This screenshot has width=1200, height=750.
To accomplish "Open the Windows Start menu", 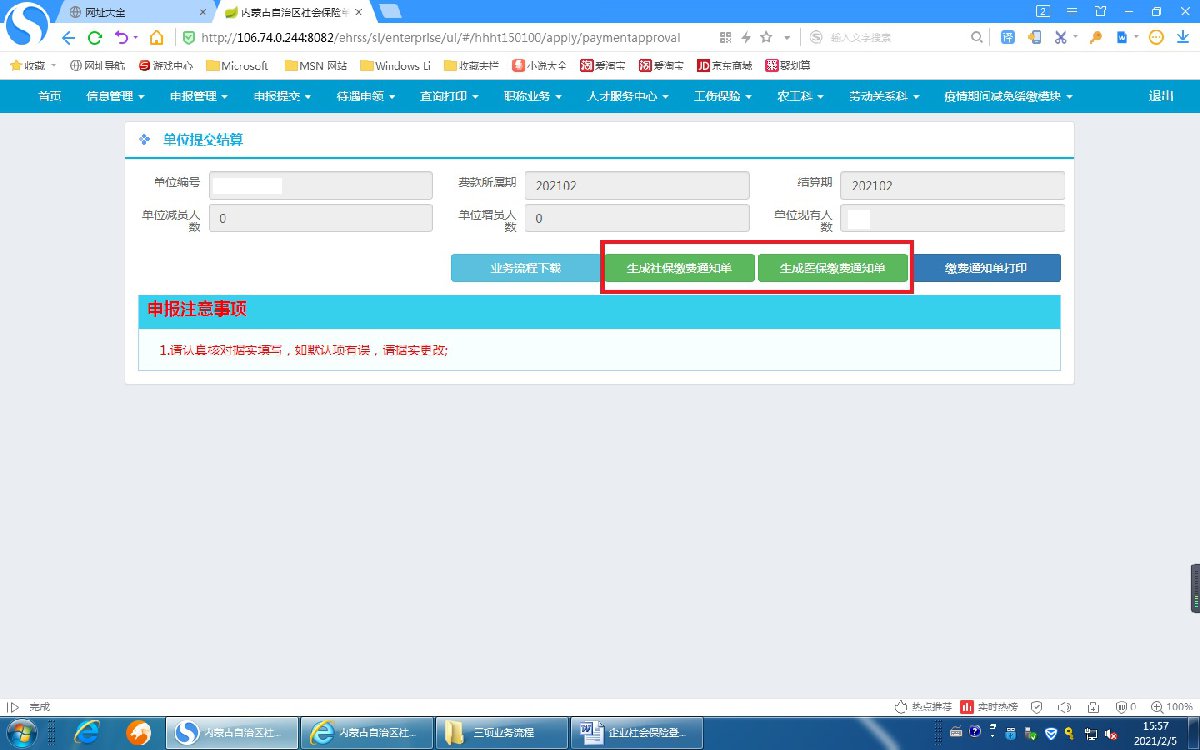I will (x=22, y=733).
